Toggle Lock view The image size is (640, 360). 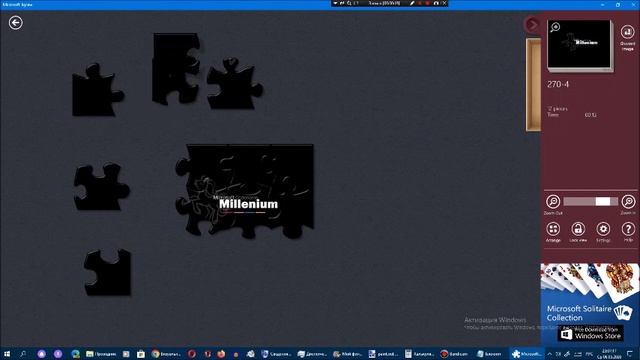click(x=578, y=229)
